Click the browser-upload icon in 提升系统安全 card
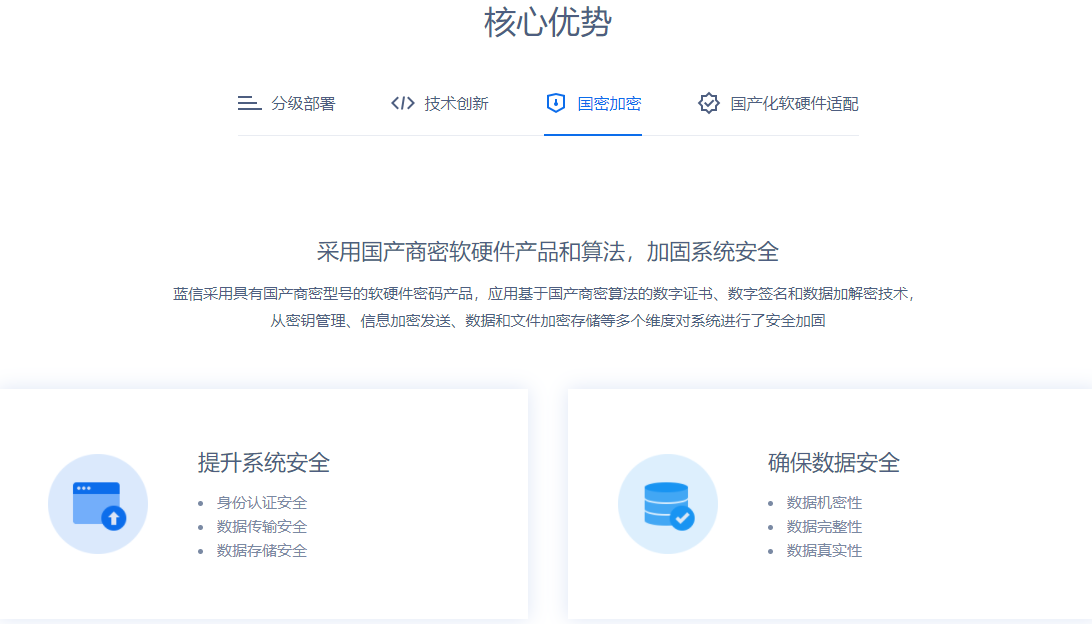 98,504
